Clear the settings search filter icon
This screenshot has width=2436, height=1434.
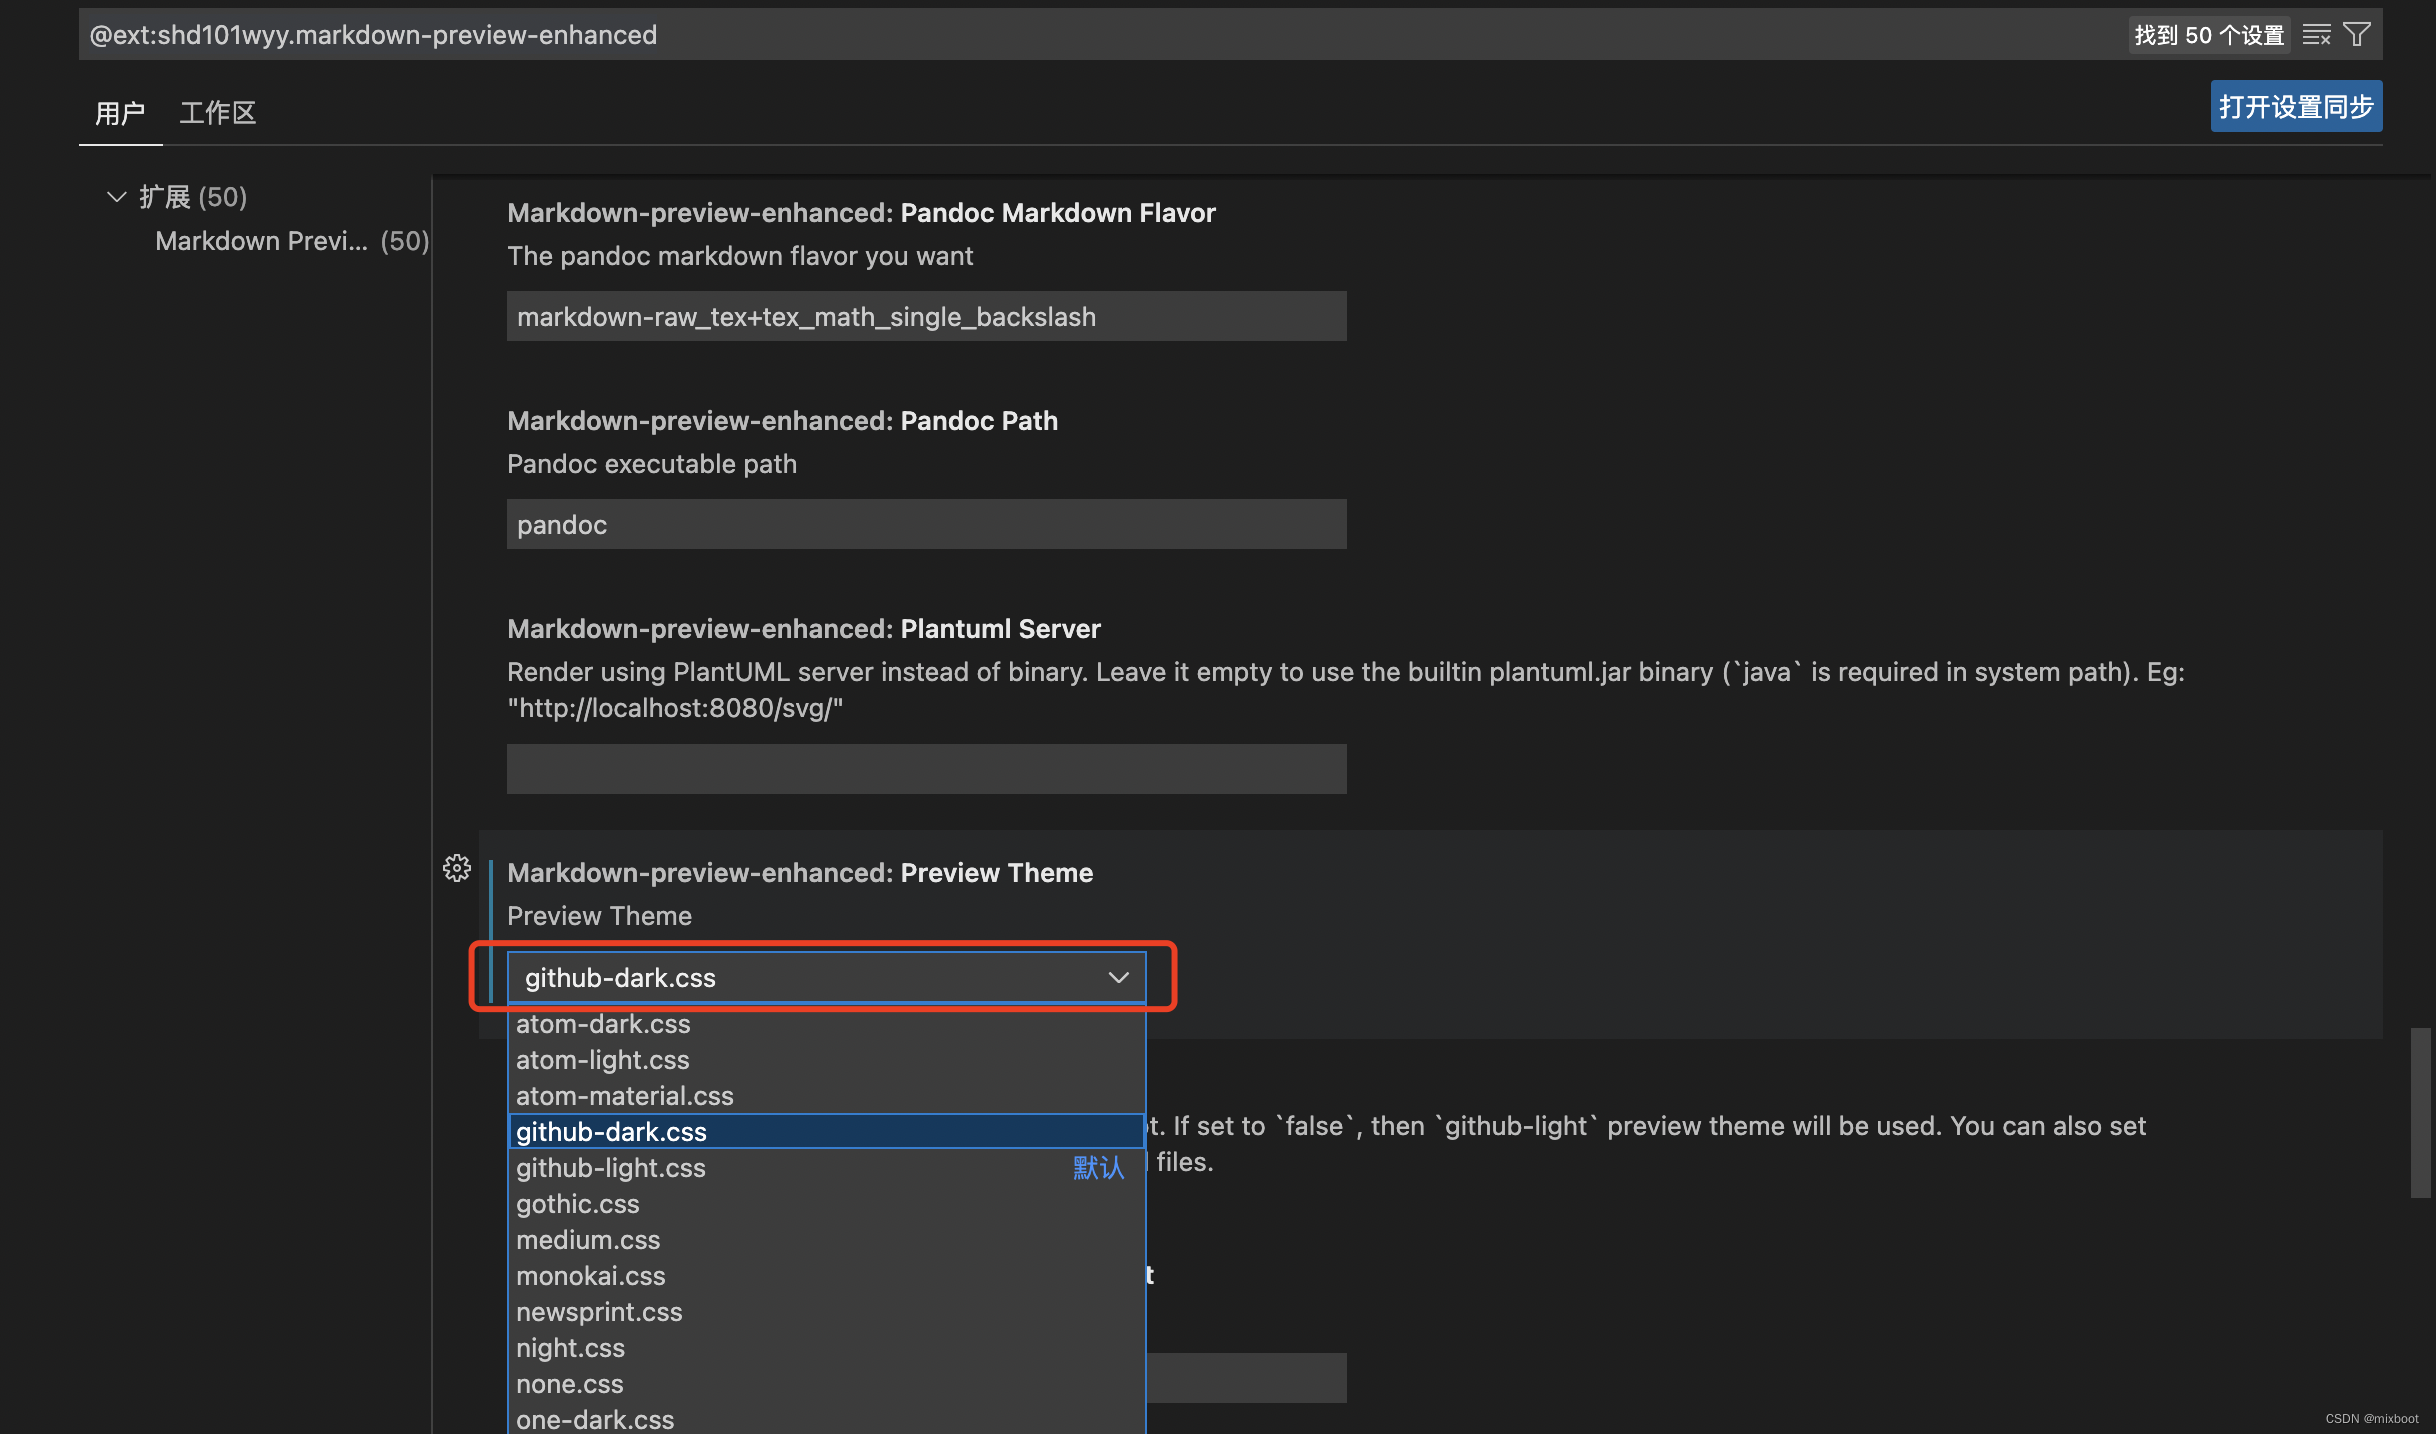(2315, 33)
